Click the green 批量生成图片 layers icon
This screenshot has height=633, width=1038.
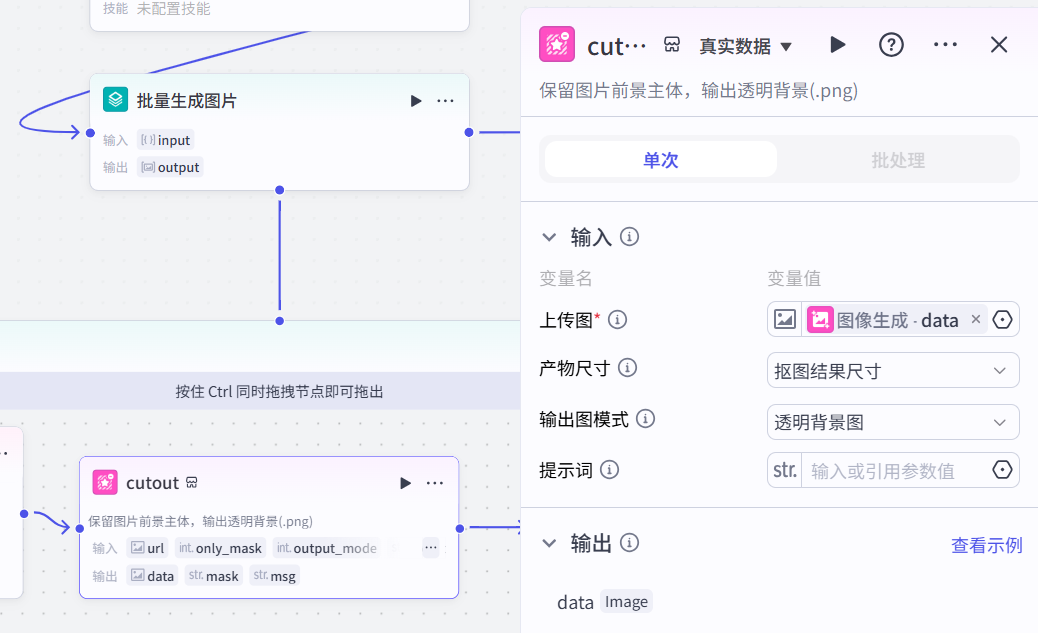pos(115,100)
